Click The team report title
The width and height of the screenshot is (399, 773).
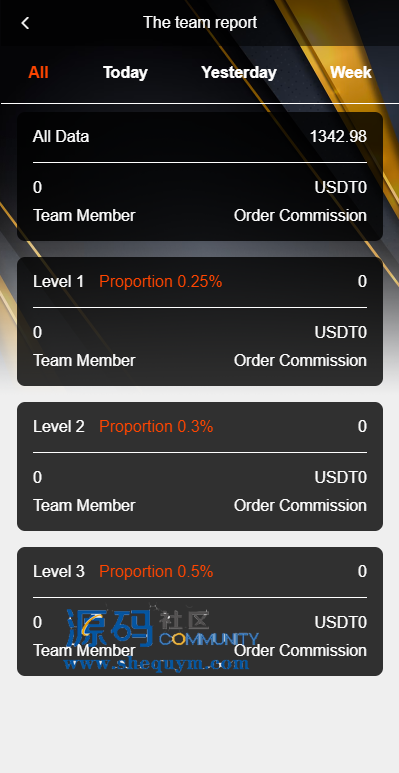tap(200, 23)
